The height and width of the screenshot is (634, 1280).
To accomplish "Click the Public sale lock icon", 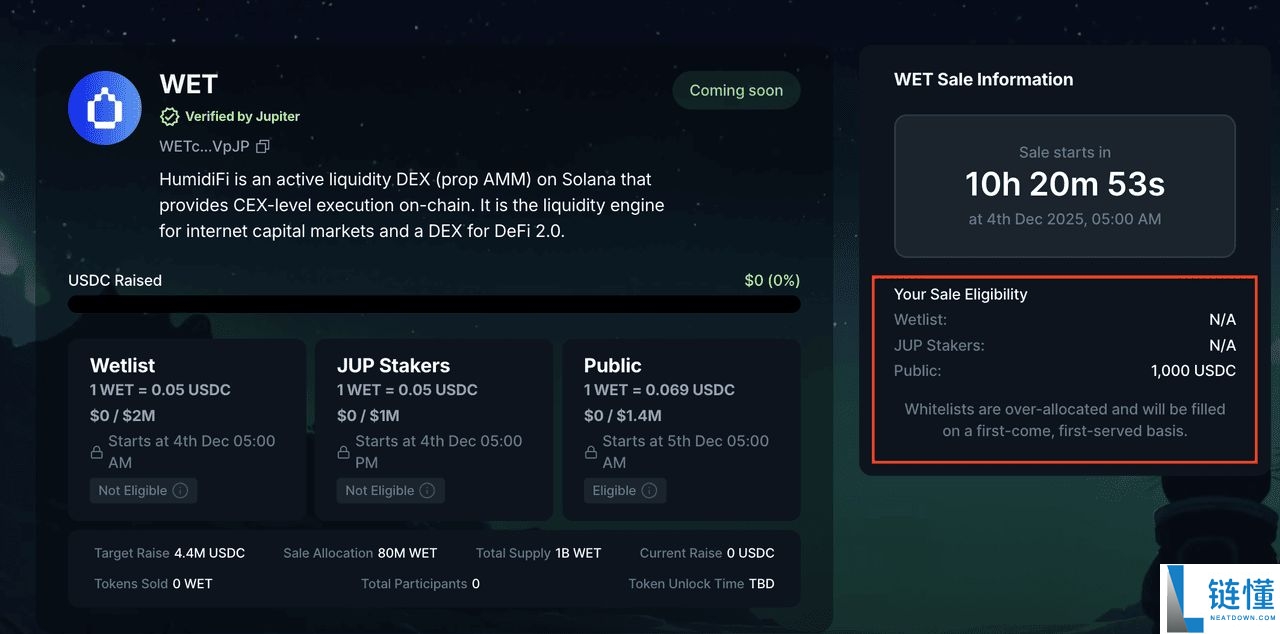I will tap(591, 452).
